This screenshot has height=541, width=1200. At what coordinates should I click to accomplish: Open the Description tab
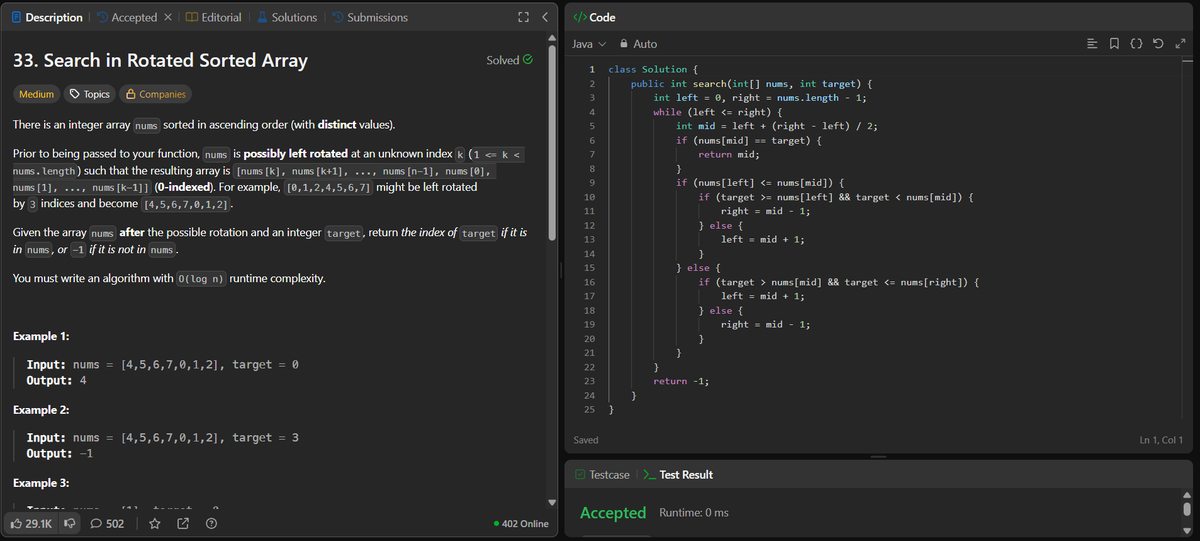46,17
